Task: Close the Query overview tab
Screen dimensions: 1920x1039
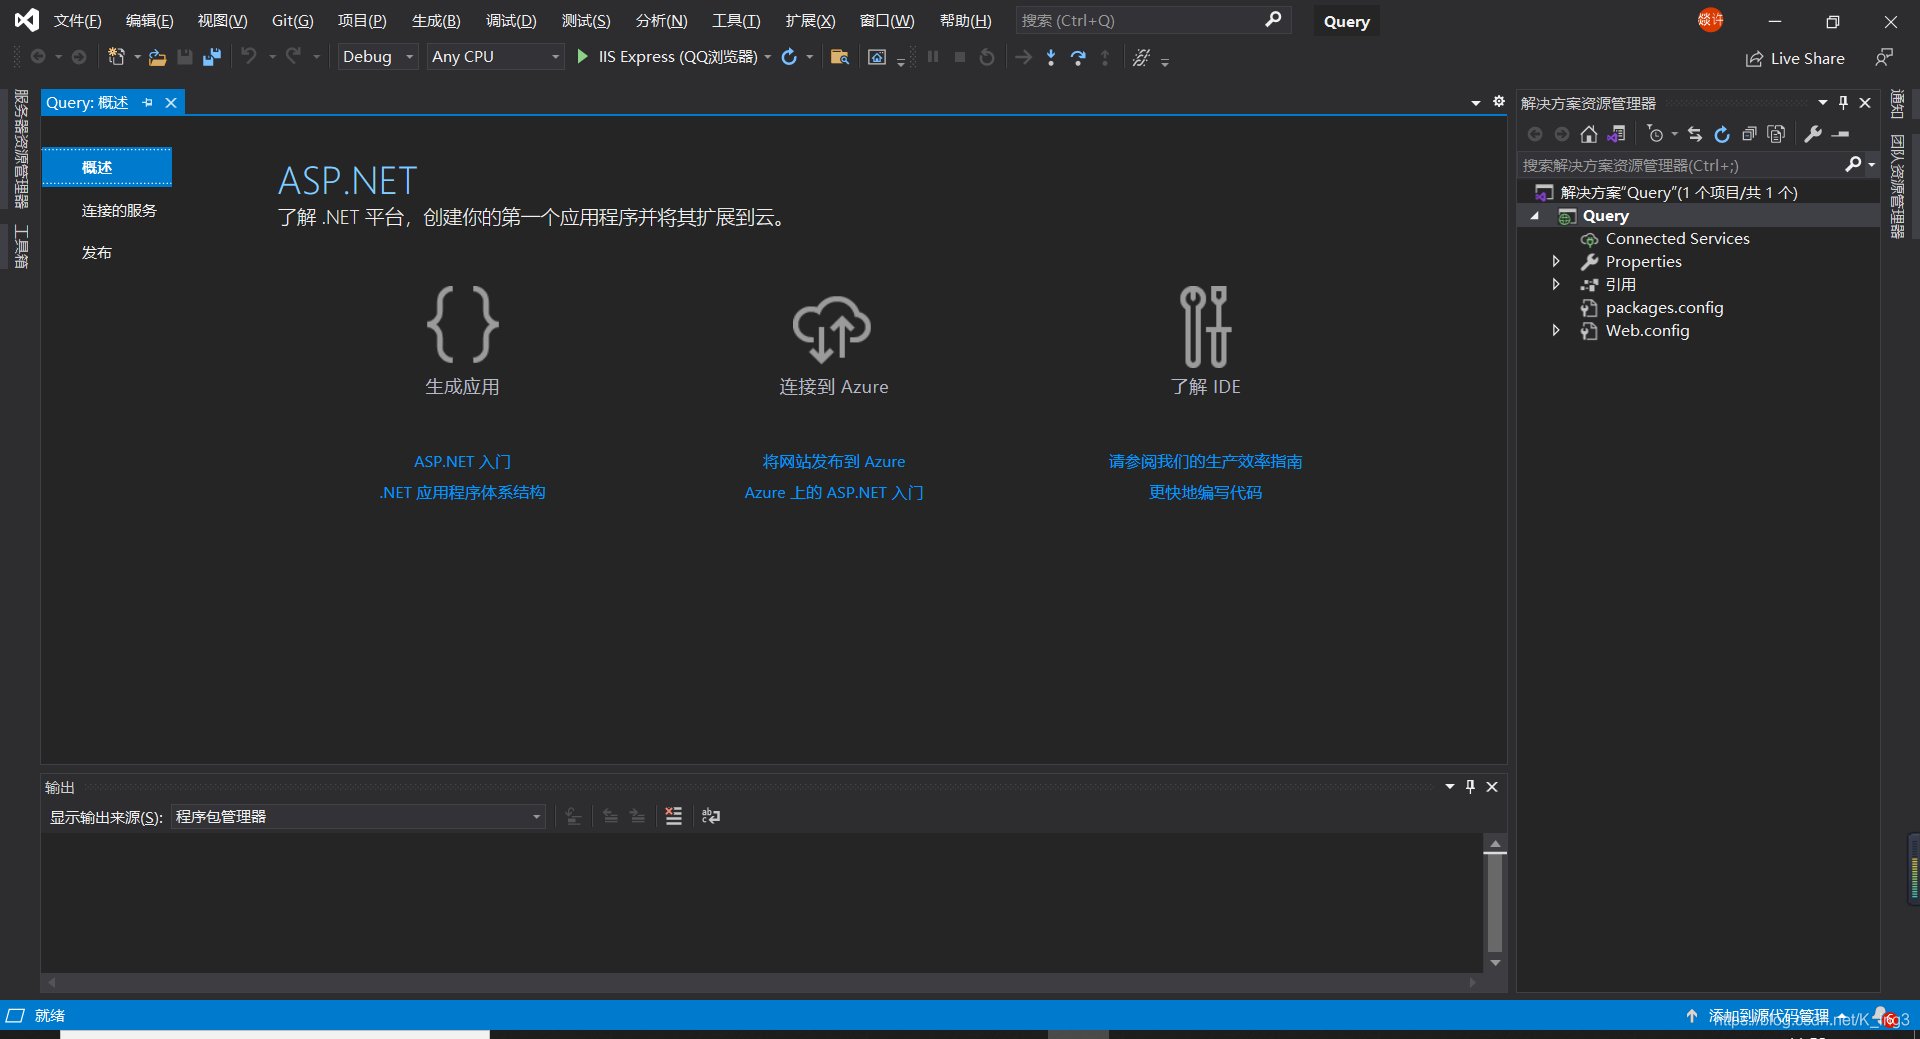Action: click(x=171, y=103)
